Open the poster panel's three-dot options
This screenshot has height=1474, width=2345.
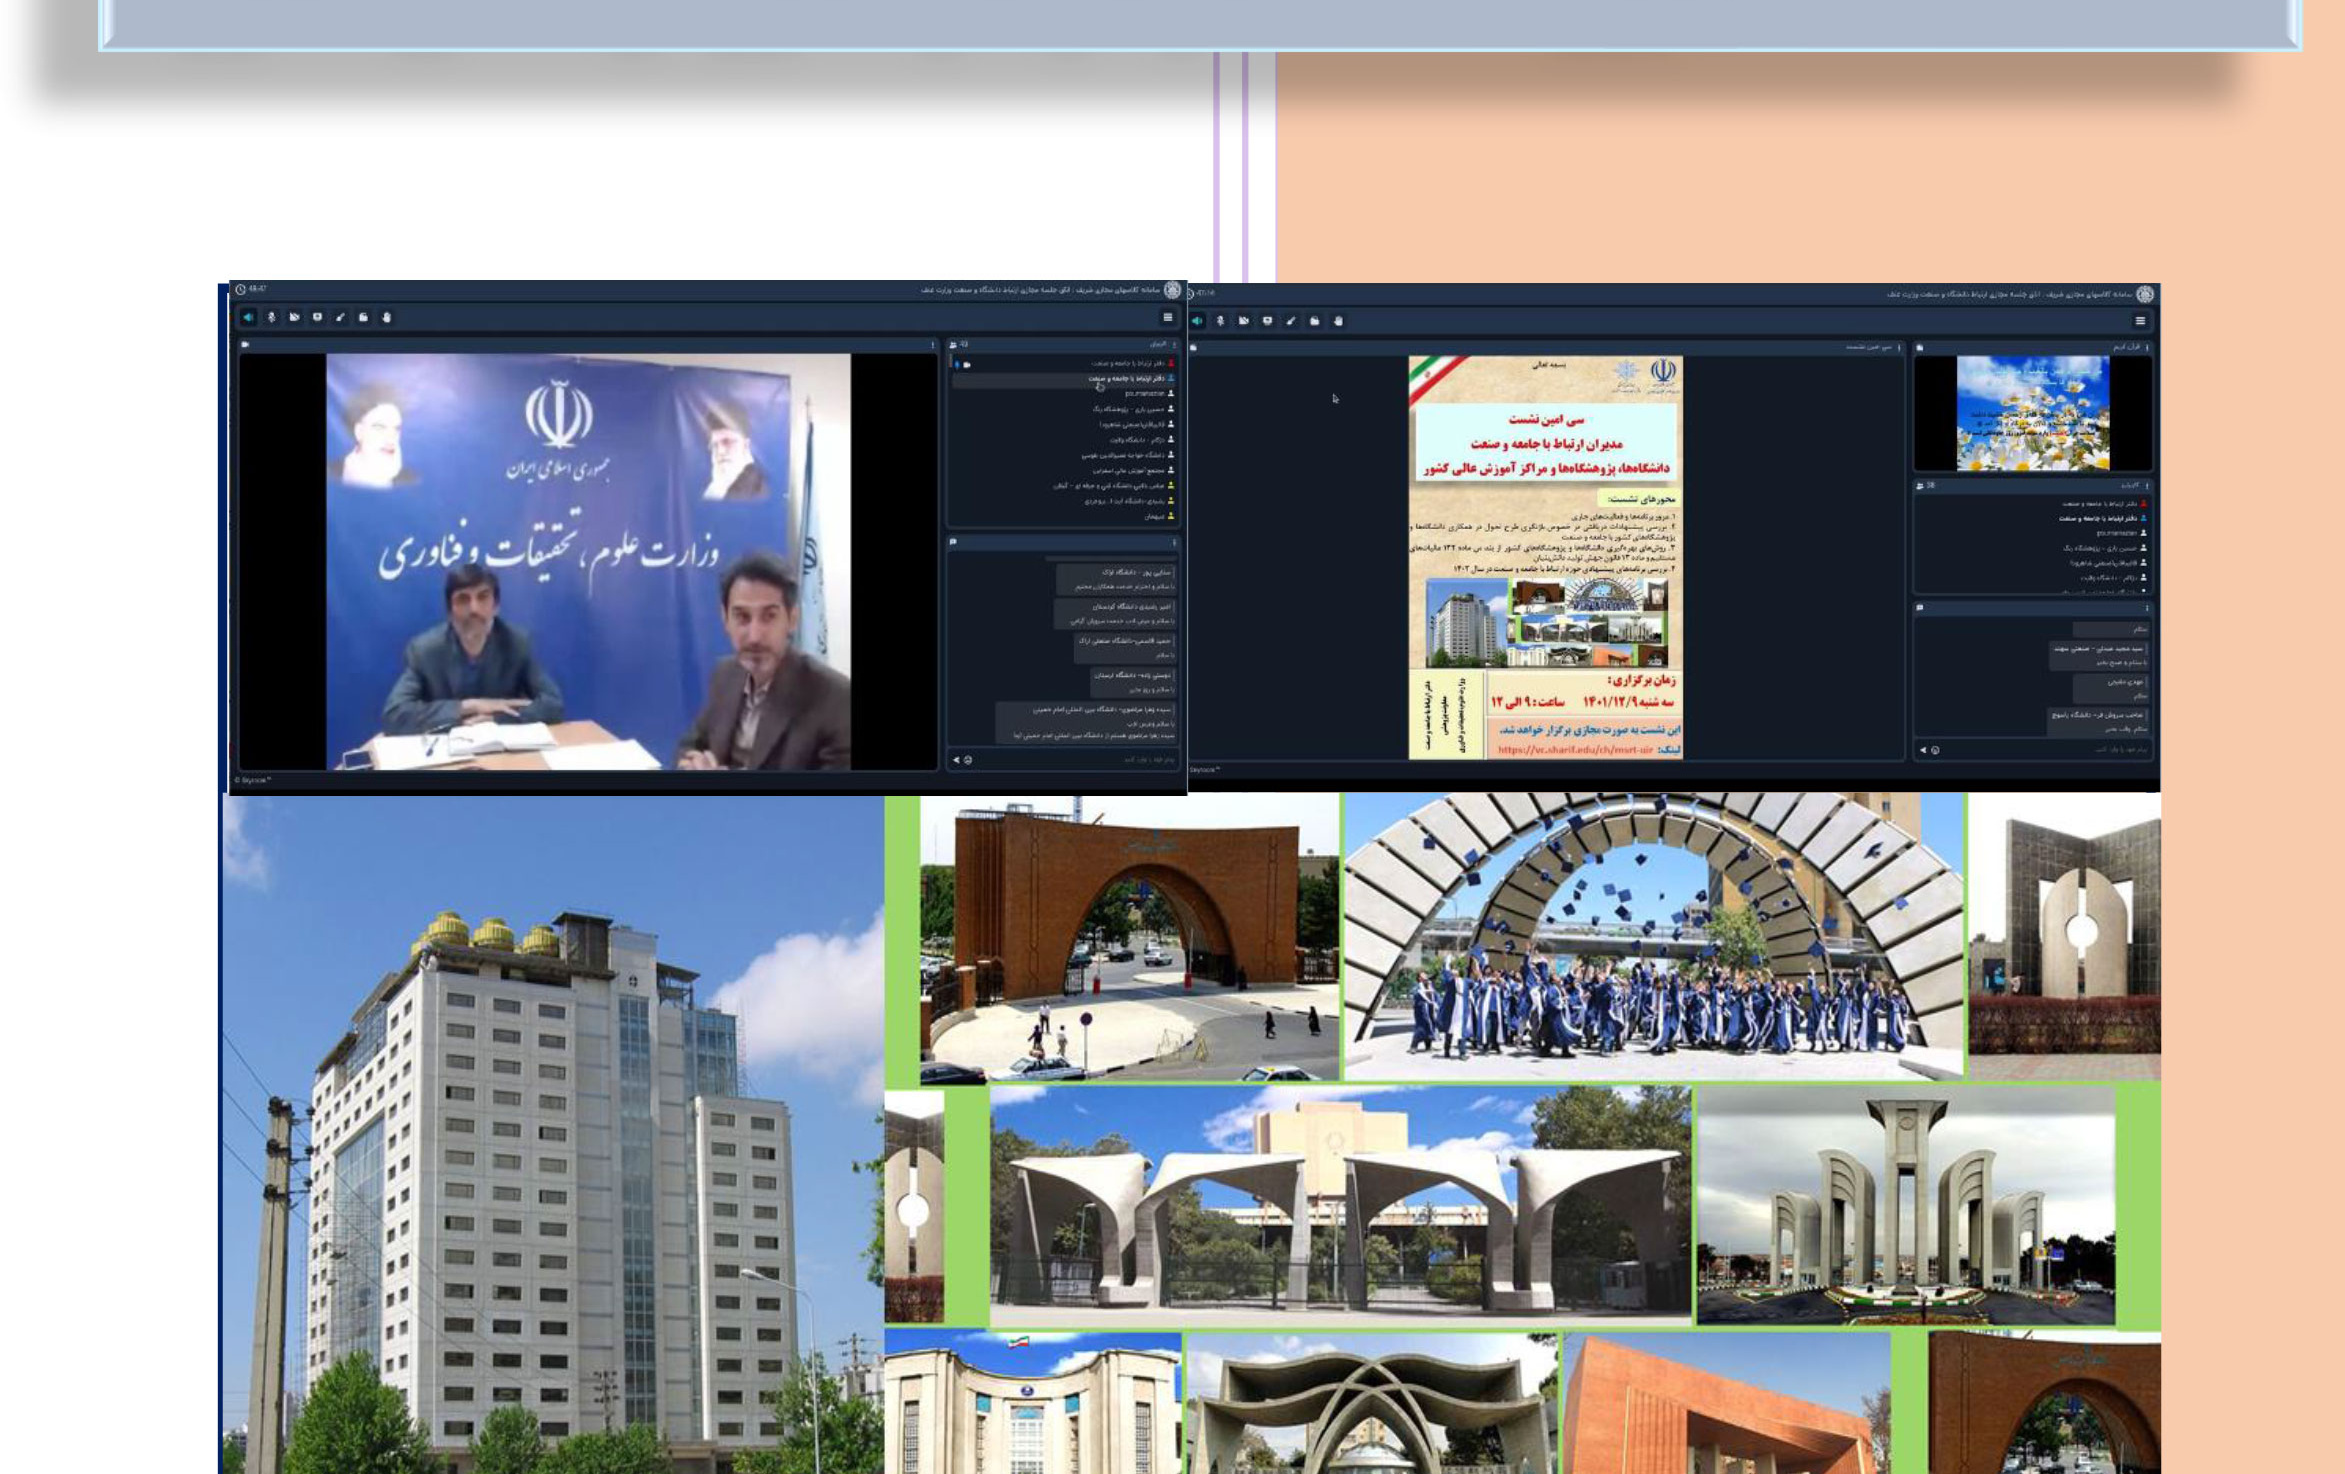[1899, 348]
